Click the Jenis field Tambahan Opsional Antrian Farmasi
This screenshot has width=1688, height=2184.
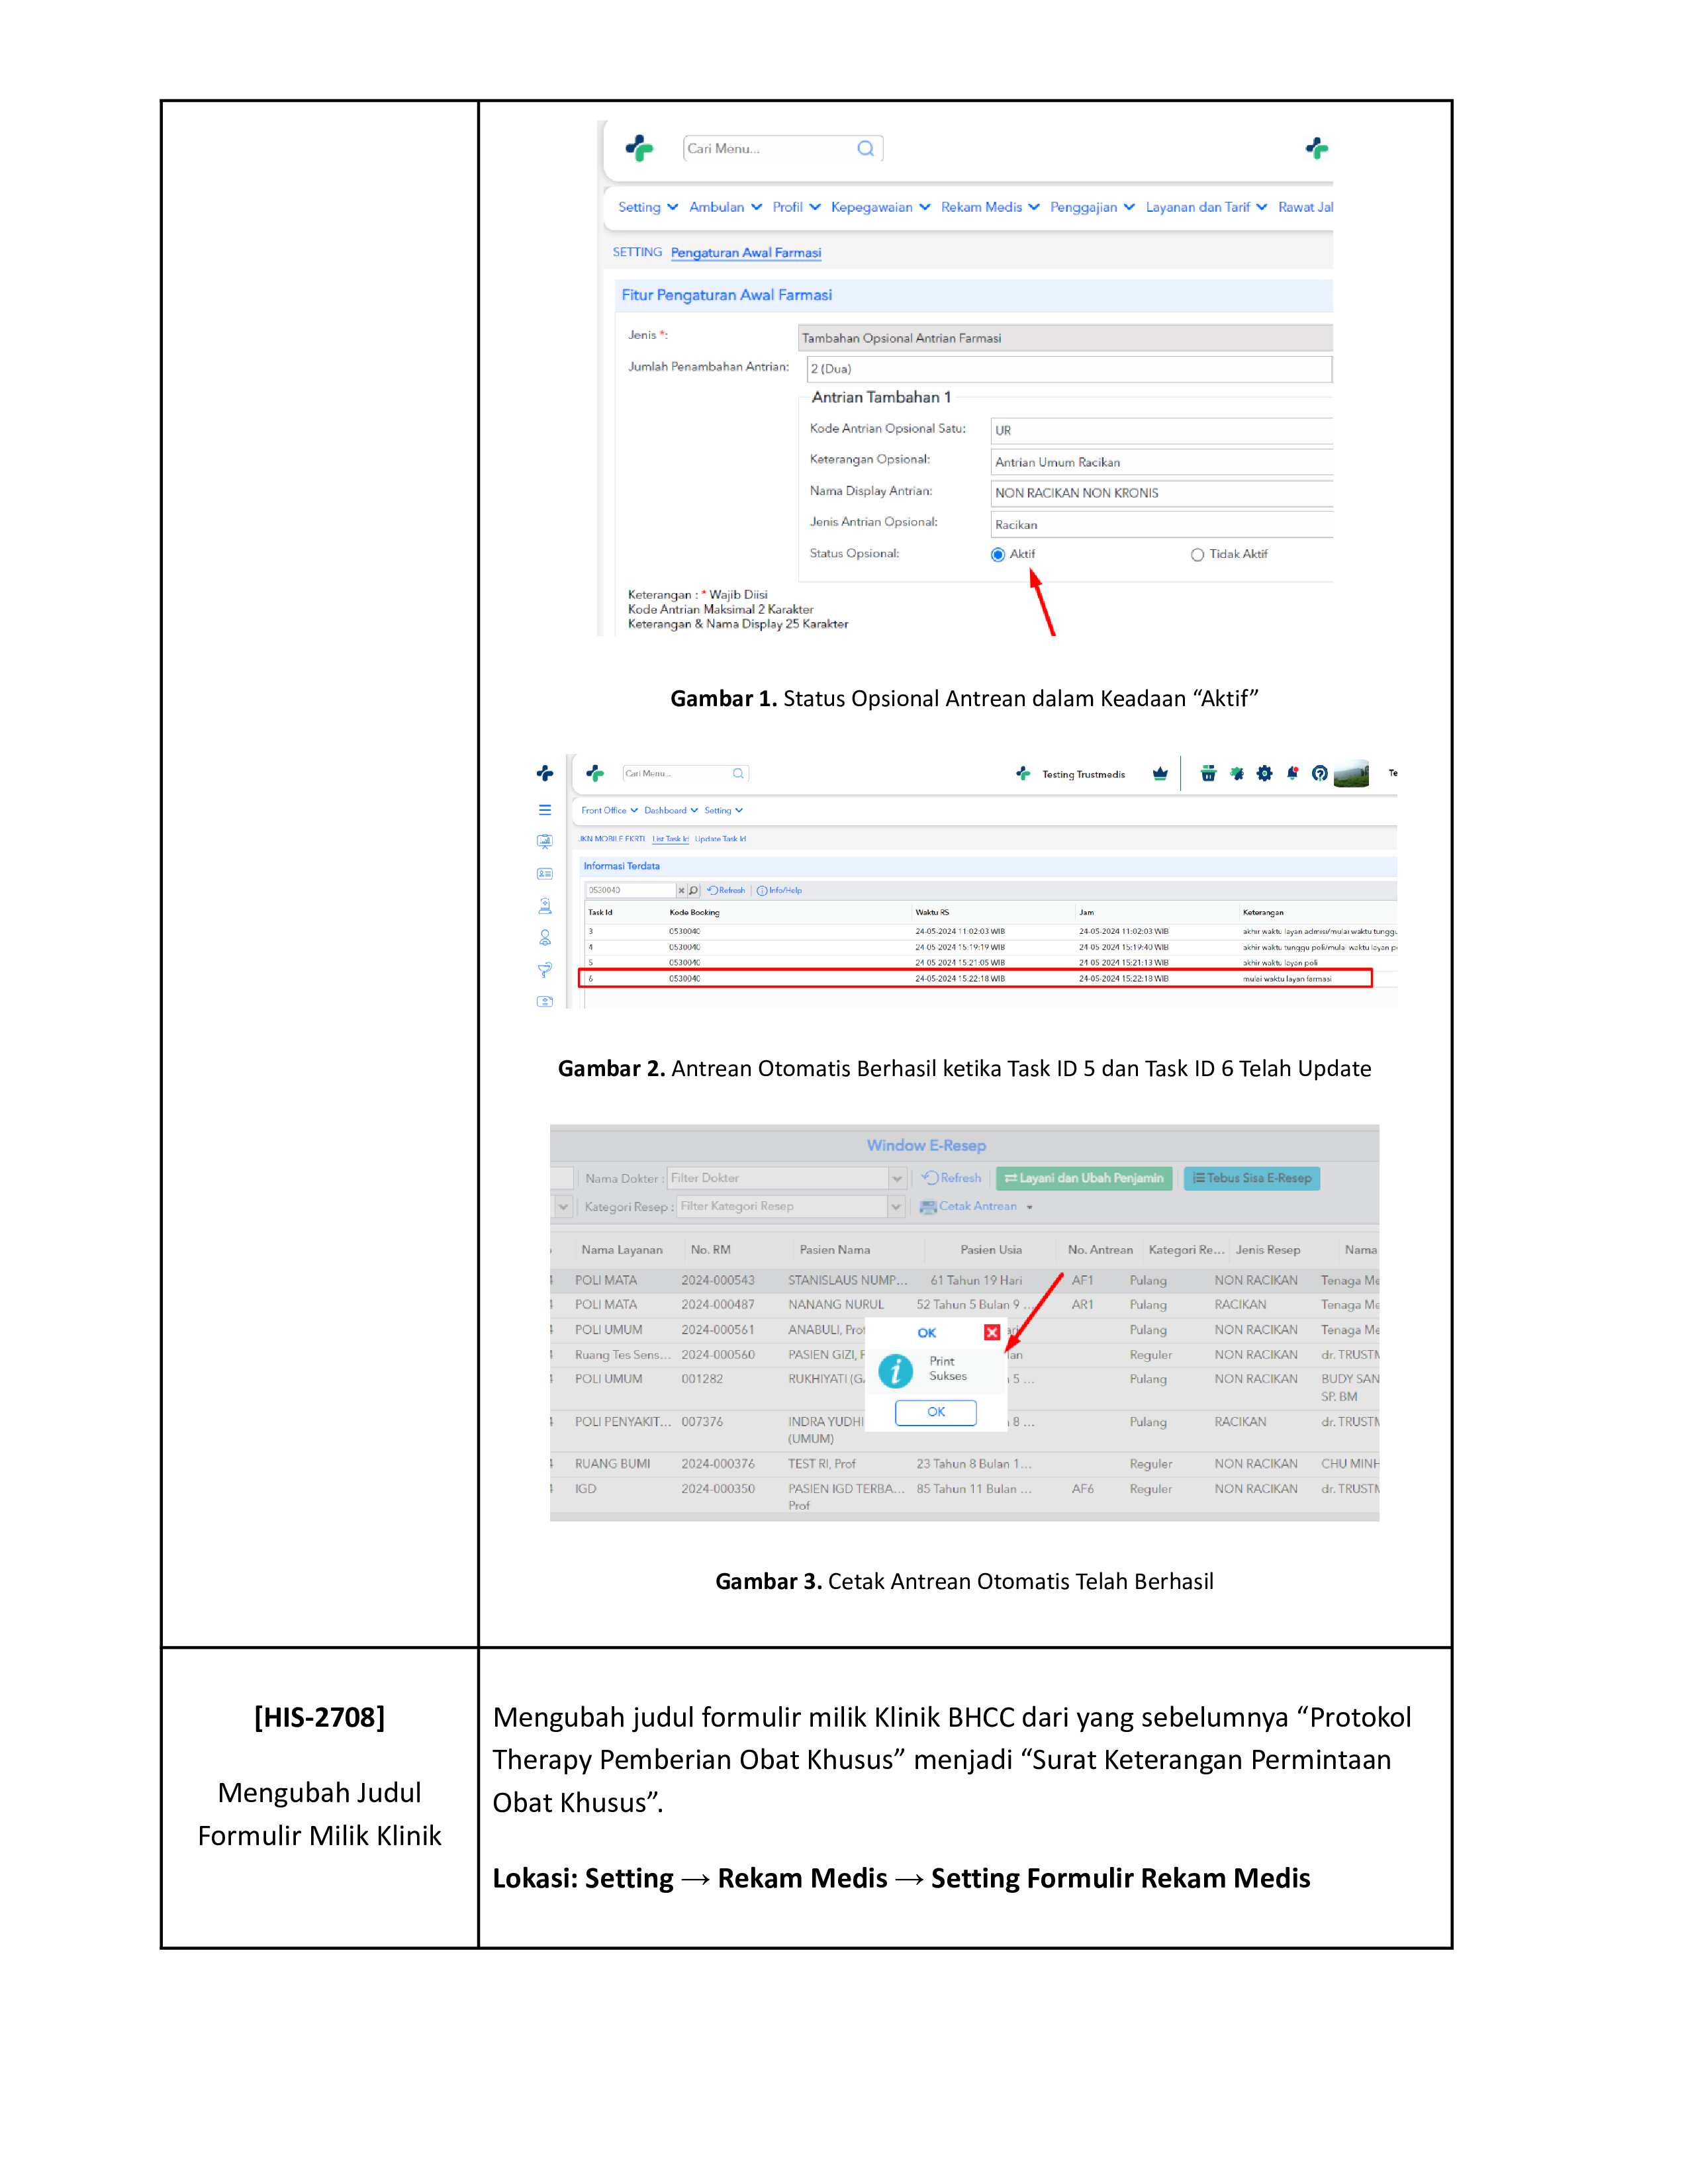pyautogui.click(x=1066, y=338)
